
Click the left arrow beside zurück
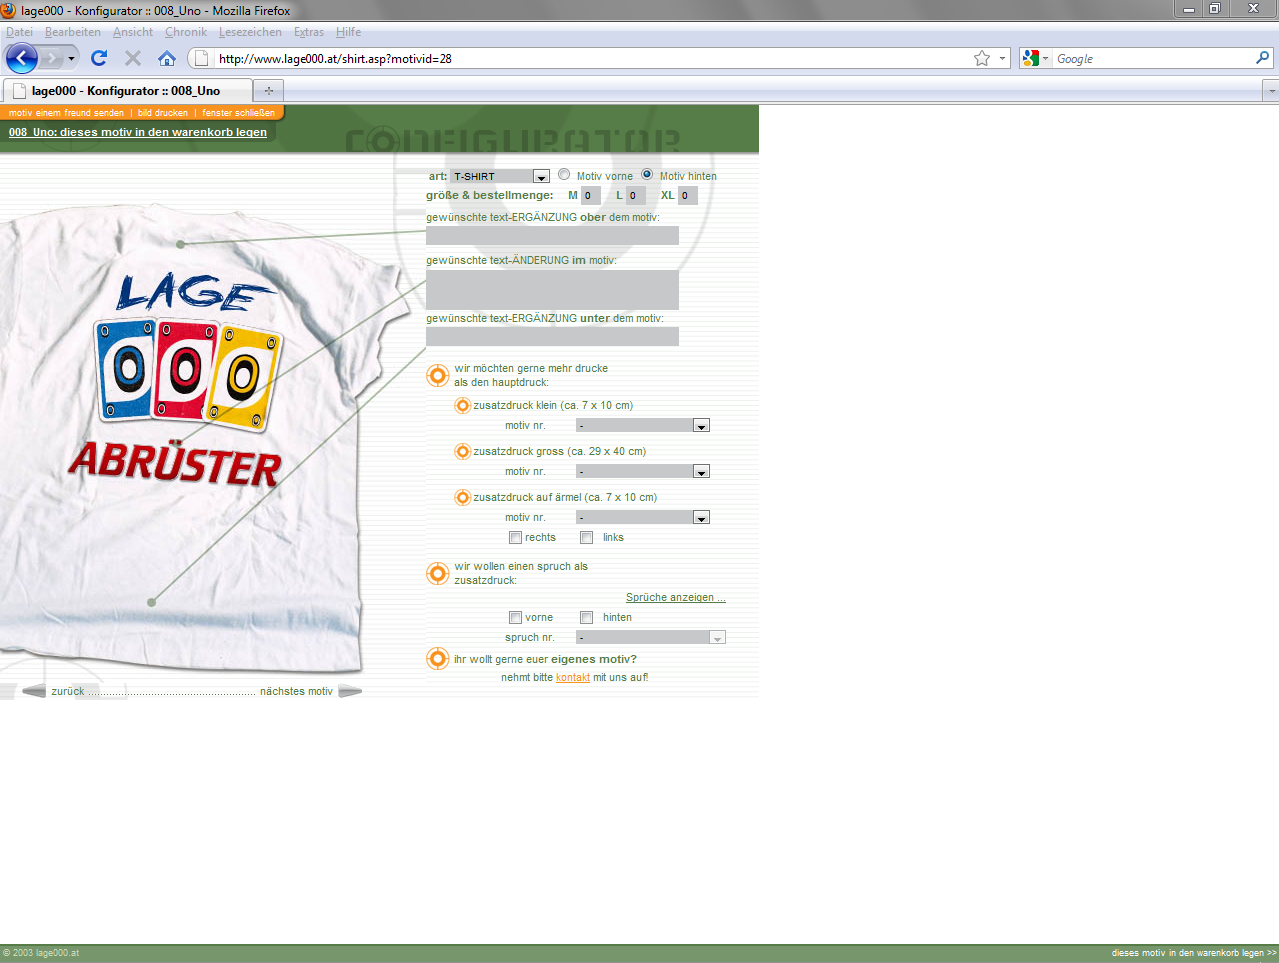33,691
